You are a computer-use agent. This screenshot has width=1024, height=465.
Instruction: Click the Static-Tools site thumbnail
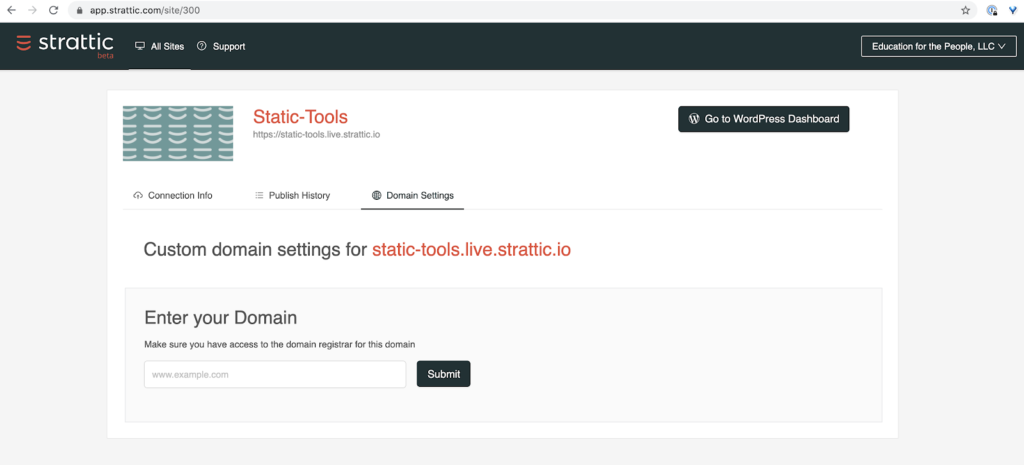[x=178, y=133]
